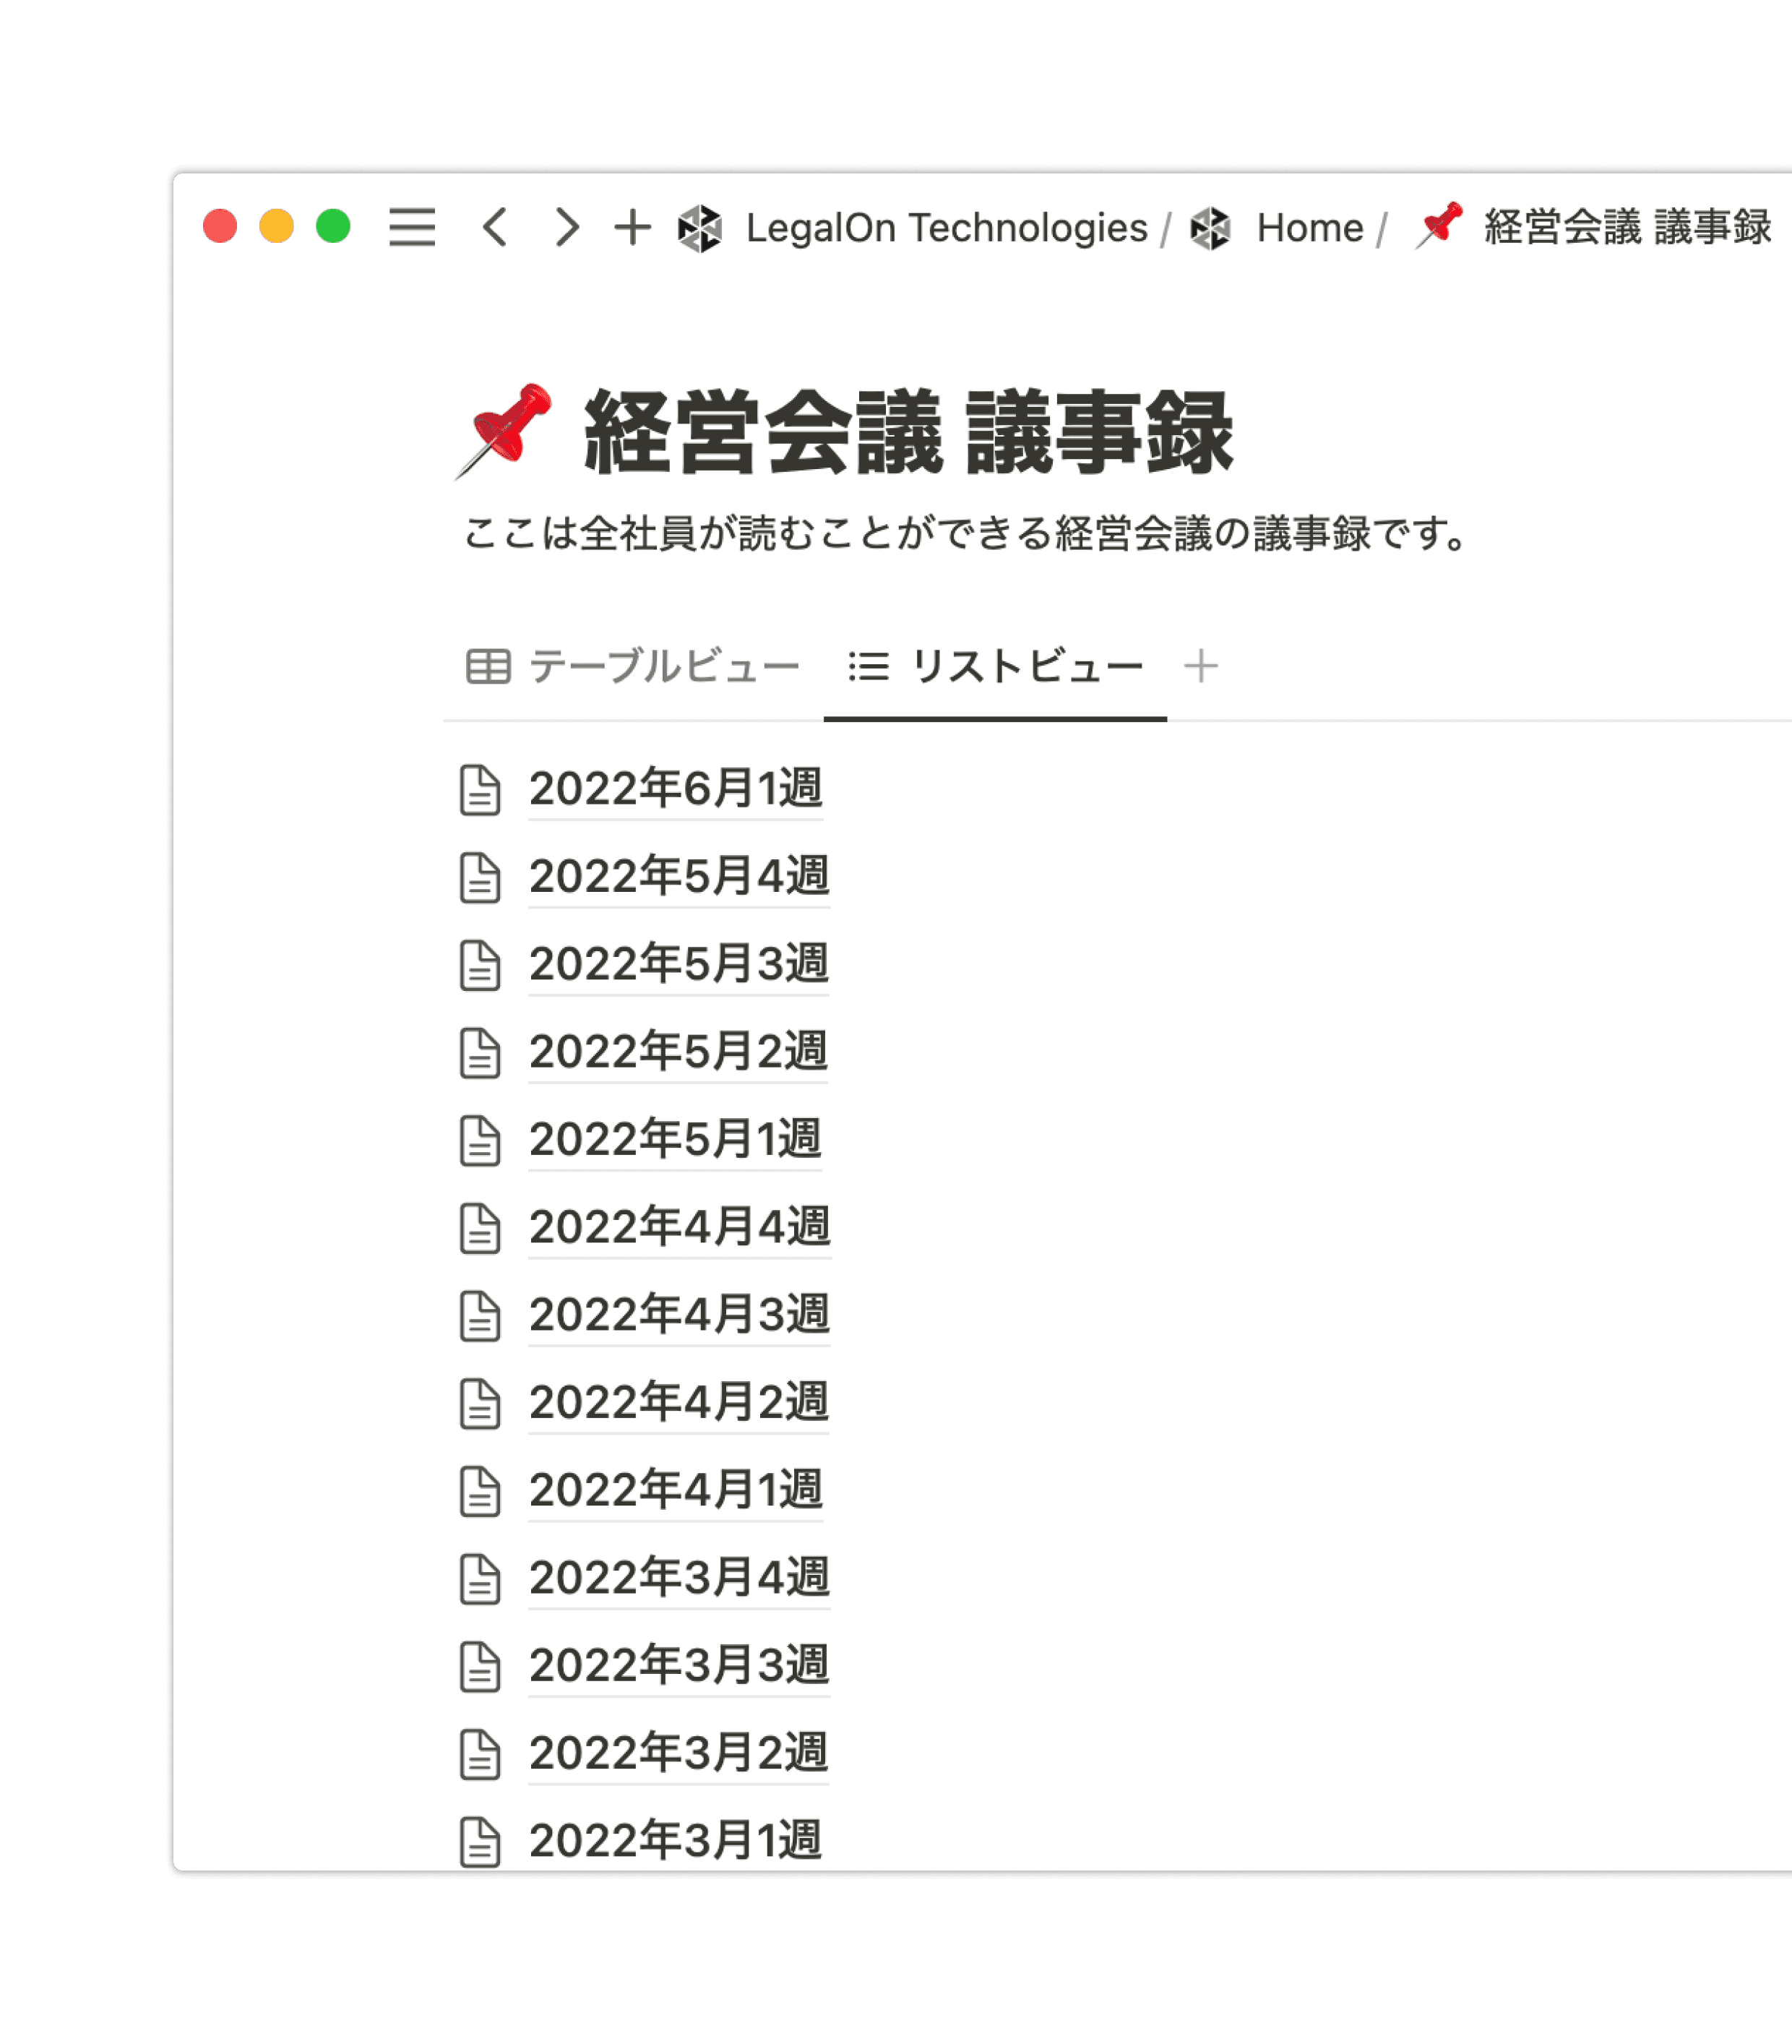Open the 2022年4月2週 entry

point(679,1402)
